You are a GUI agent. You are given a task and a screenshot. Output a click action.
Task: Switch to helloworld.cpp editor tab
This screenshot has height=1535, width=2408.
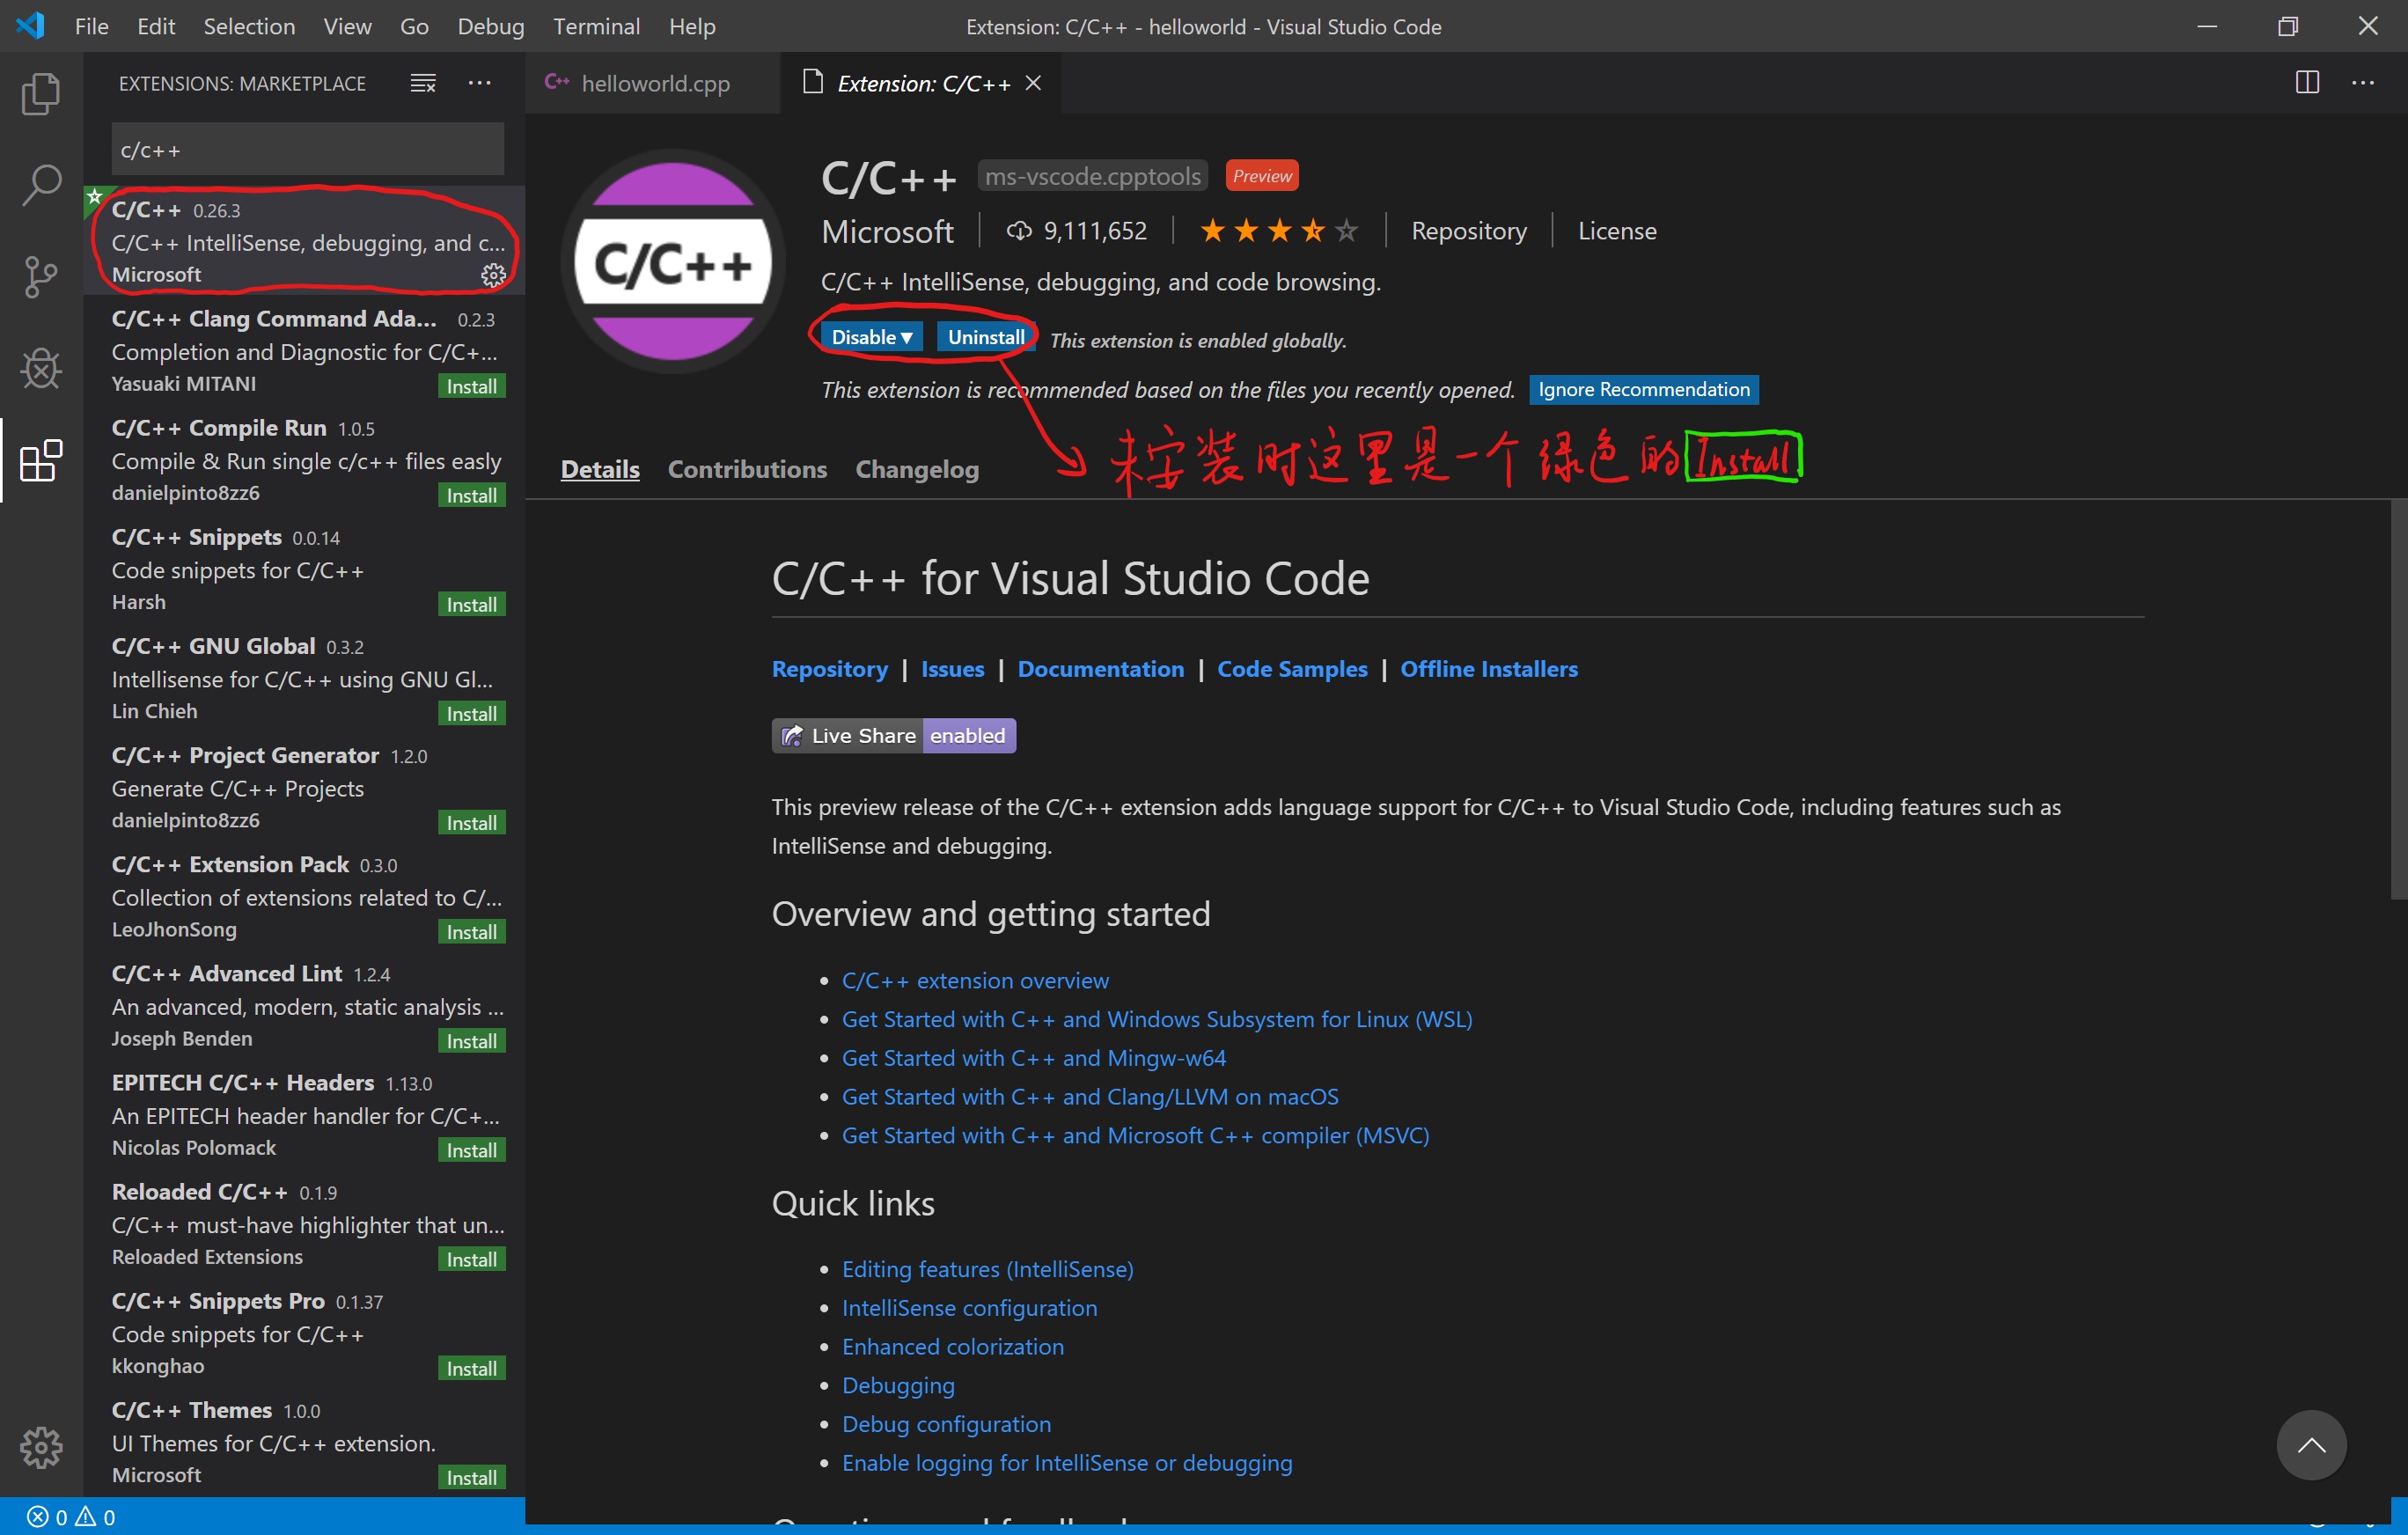coord(654,83)
